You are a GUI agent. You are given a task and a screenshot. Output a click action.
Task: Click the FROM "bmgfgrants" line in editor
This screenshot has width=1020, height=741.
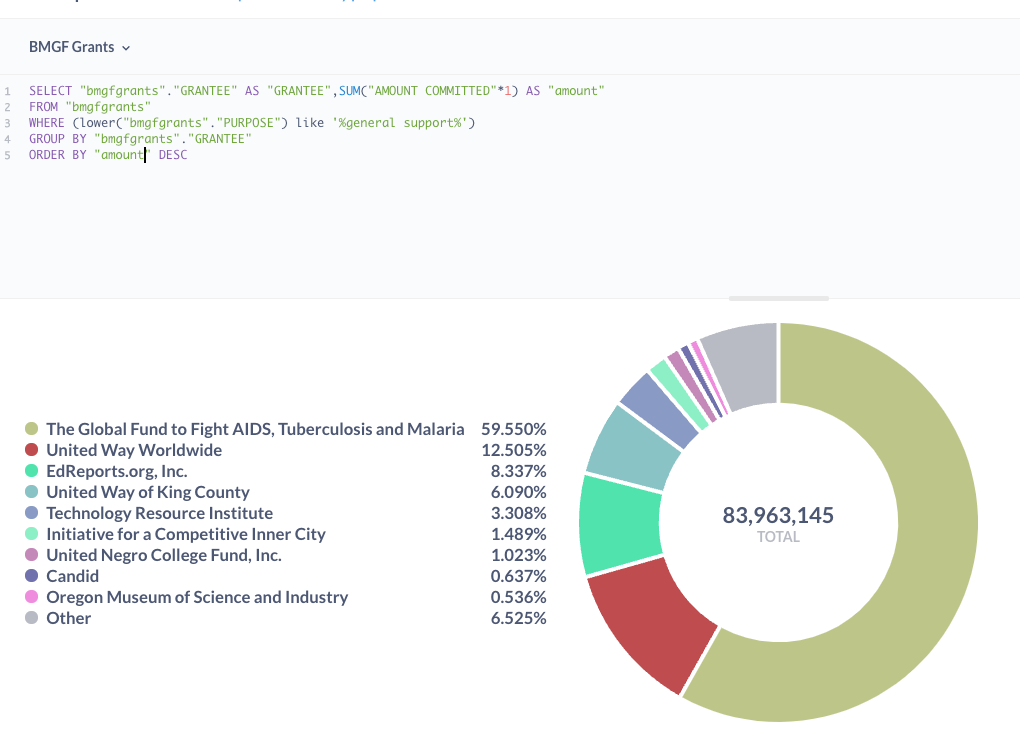coord(89,107)
